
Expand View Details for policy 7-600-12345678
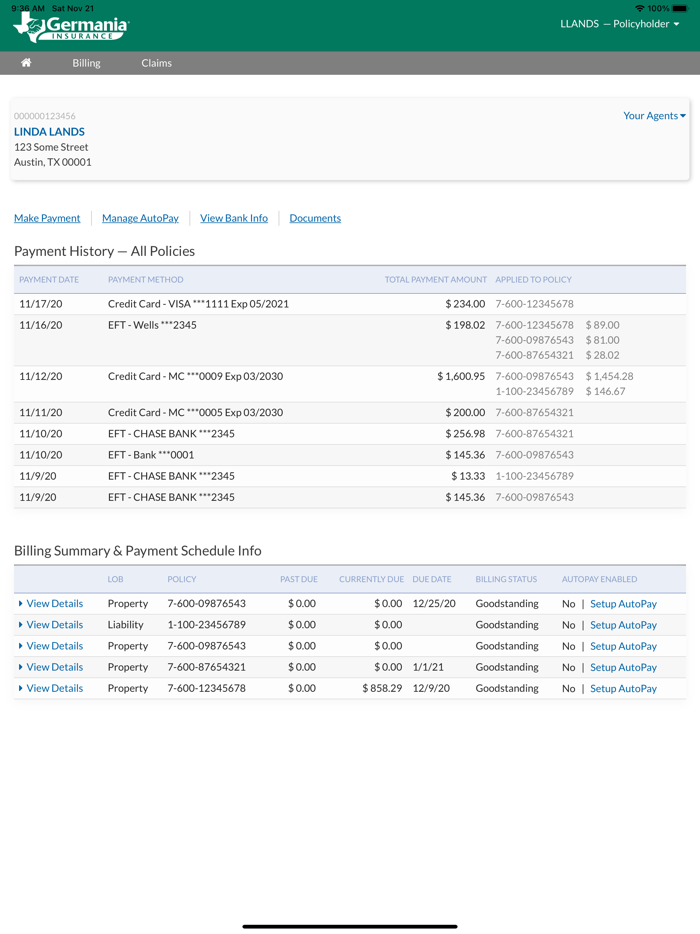pos(54,688)
